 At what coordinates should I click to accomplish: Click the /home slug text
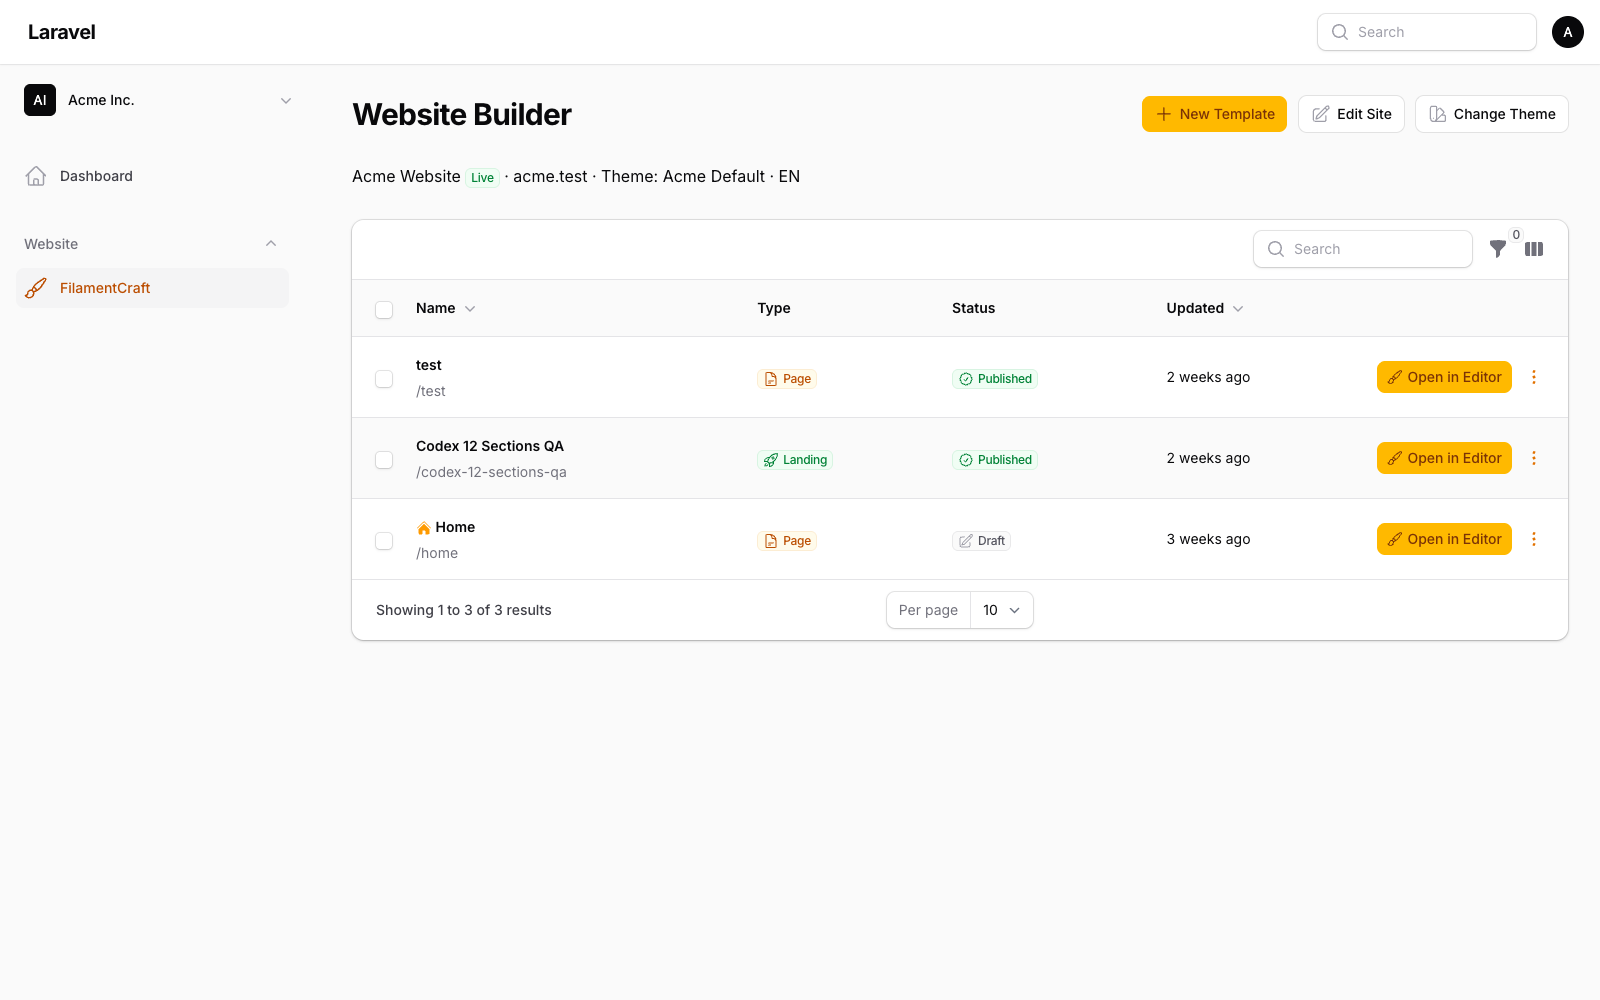click(437, 553)
